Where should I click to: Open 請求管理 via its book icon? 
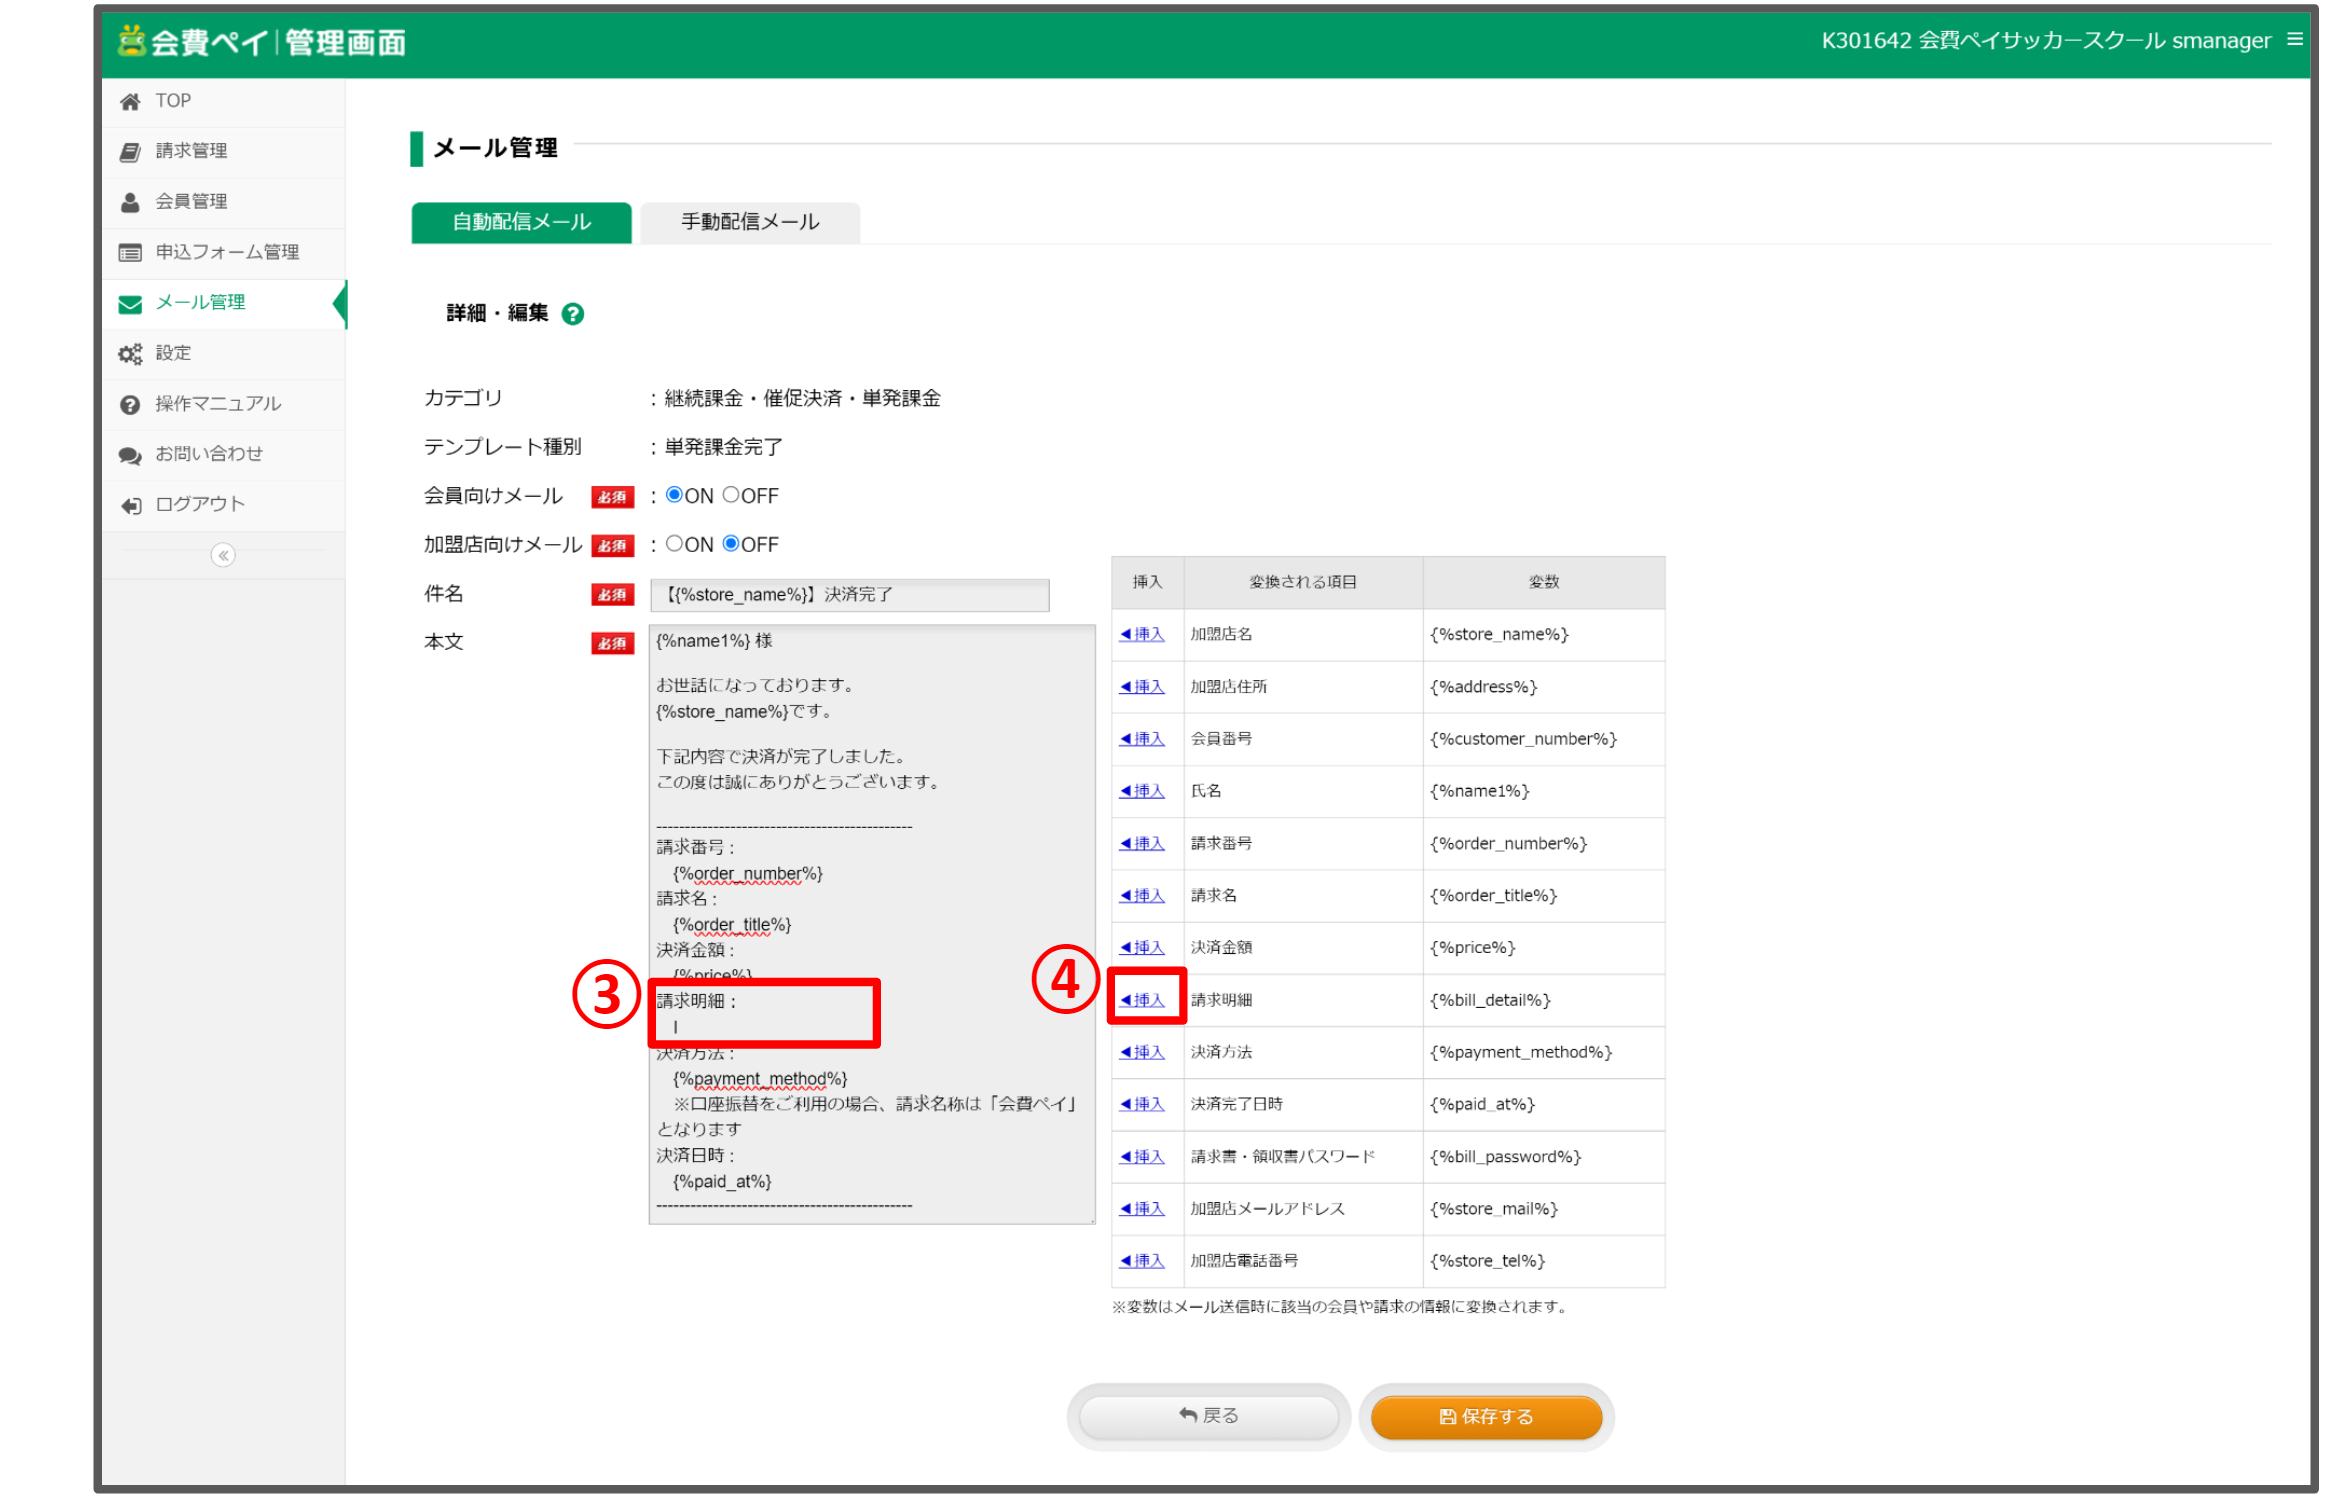(130, 151)
